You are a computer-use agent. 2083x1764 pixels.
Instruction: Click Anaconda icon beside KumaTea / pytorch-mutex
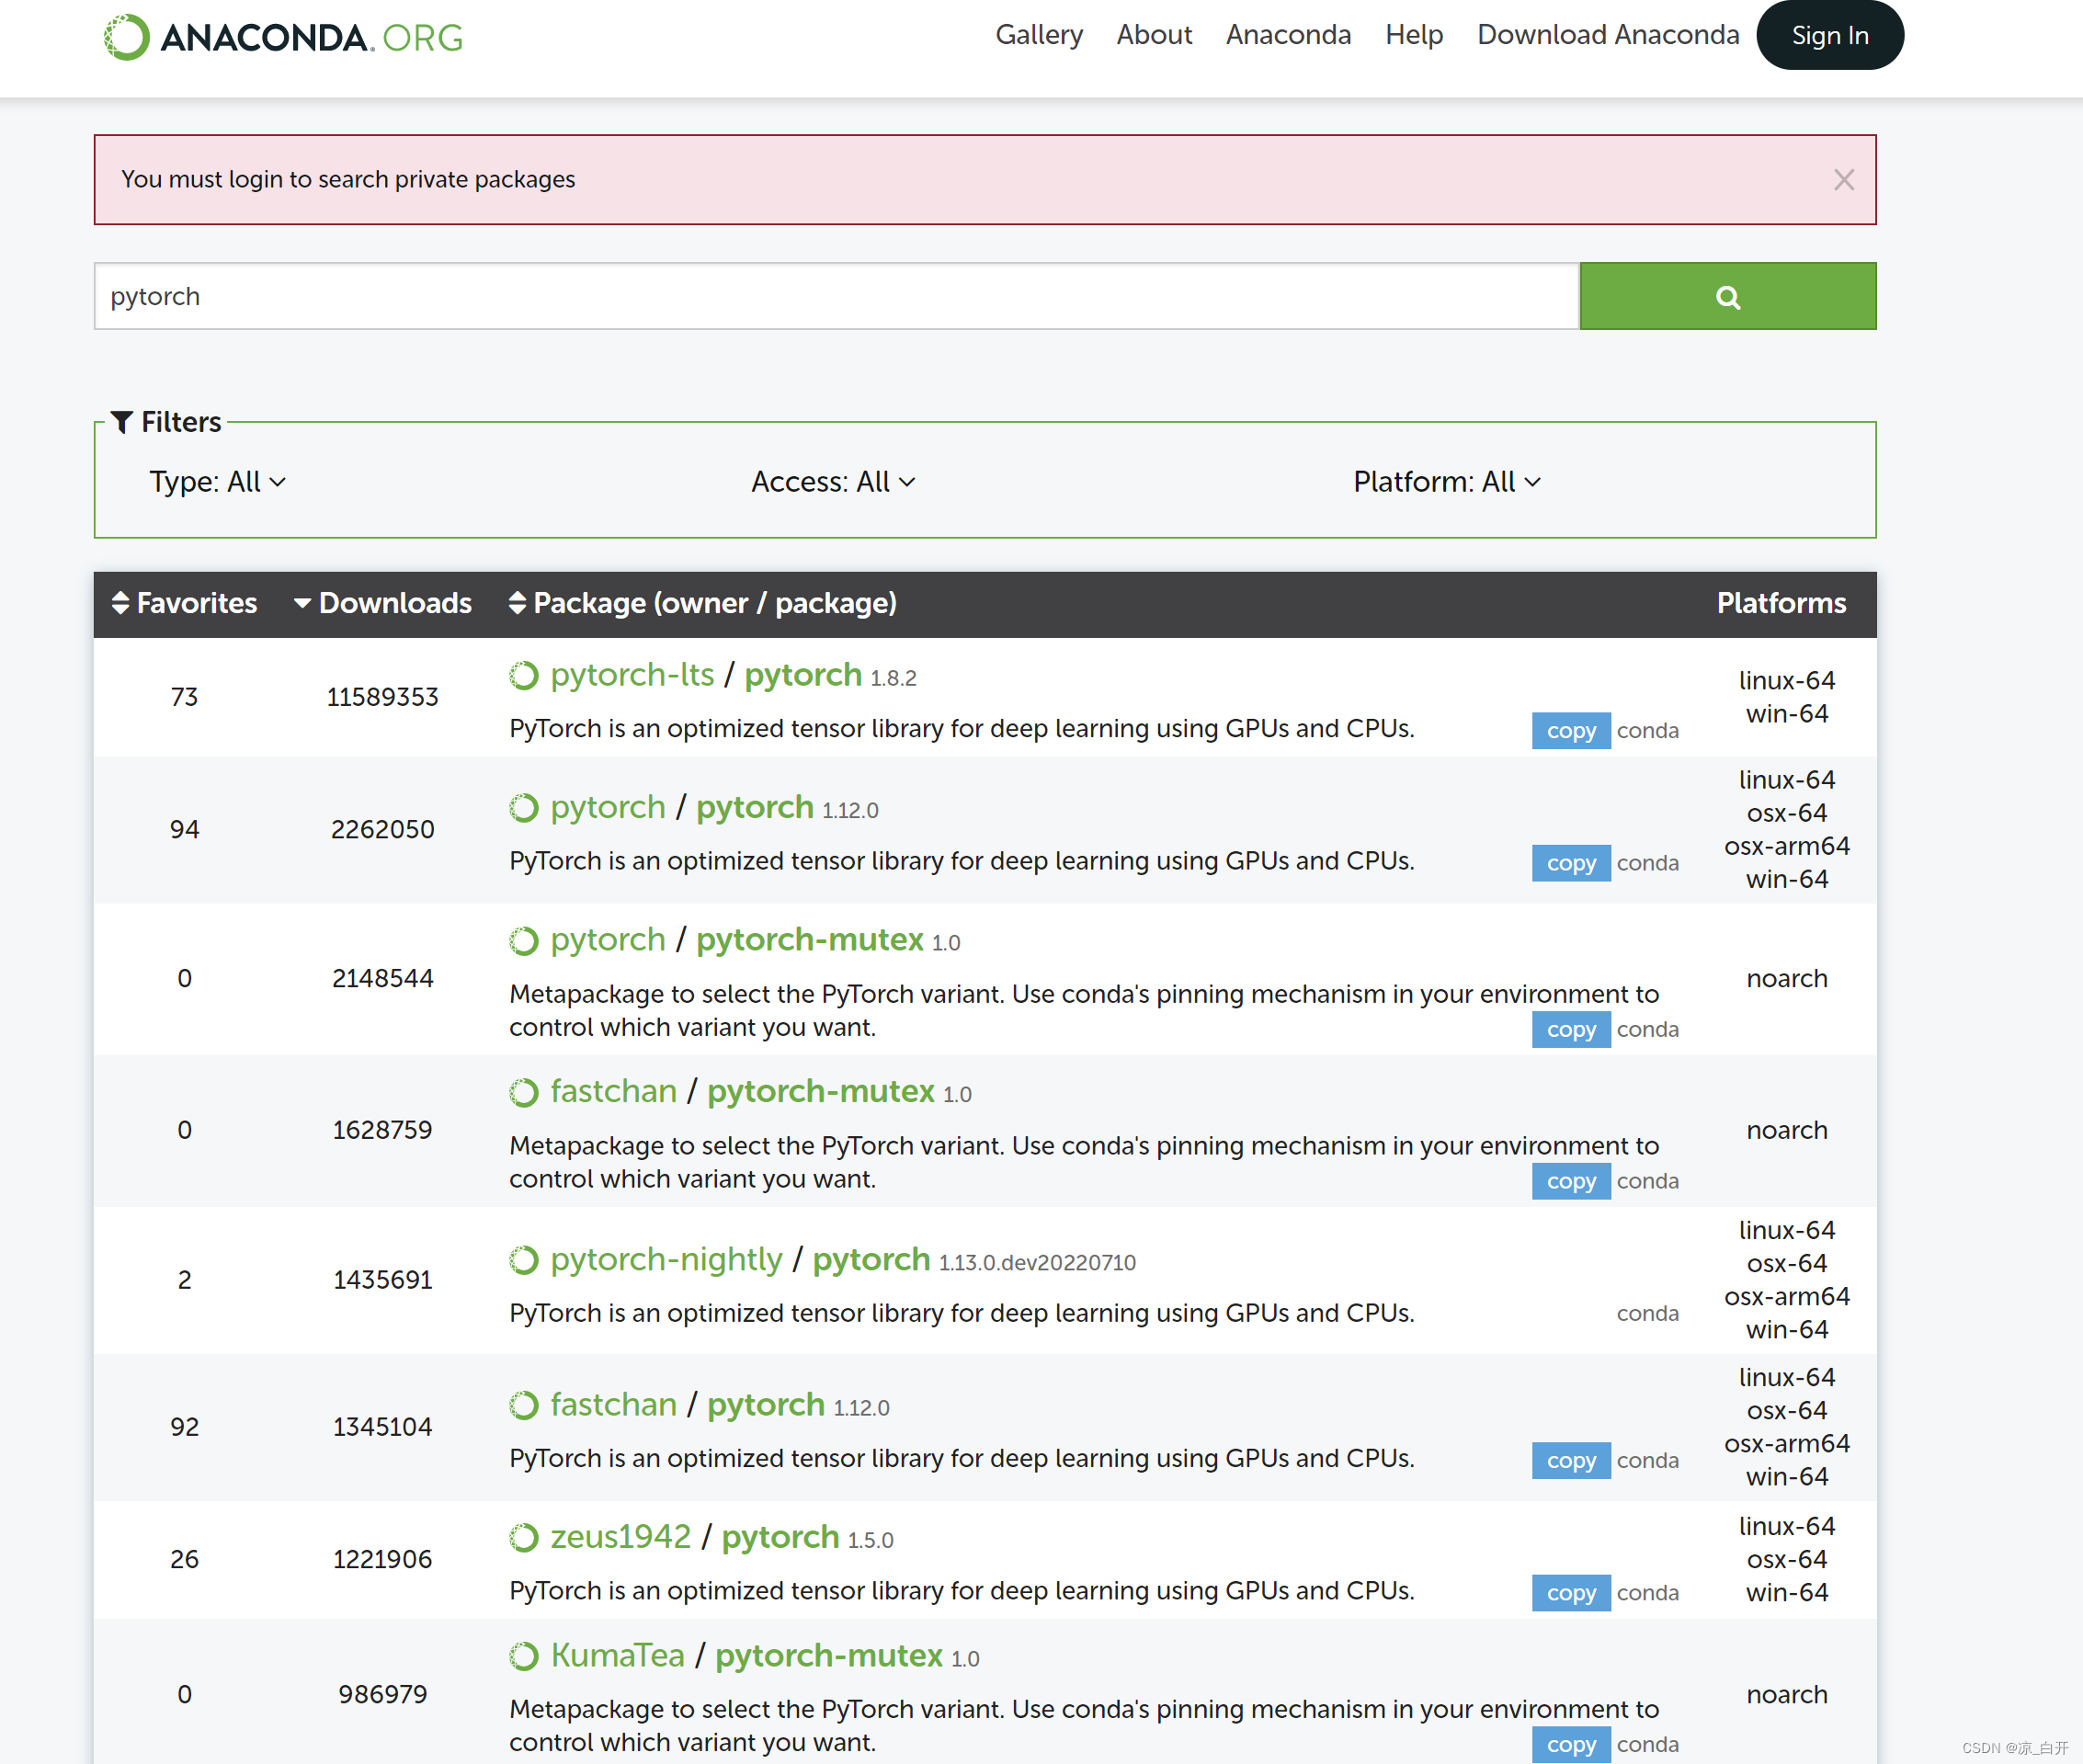click(x=524, y=1657)
